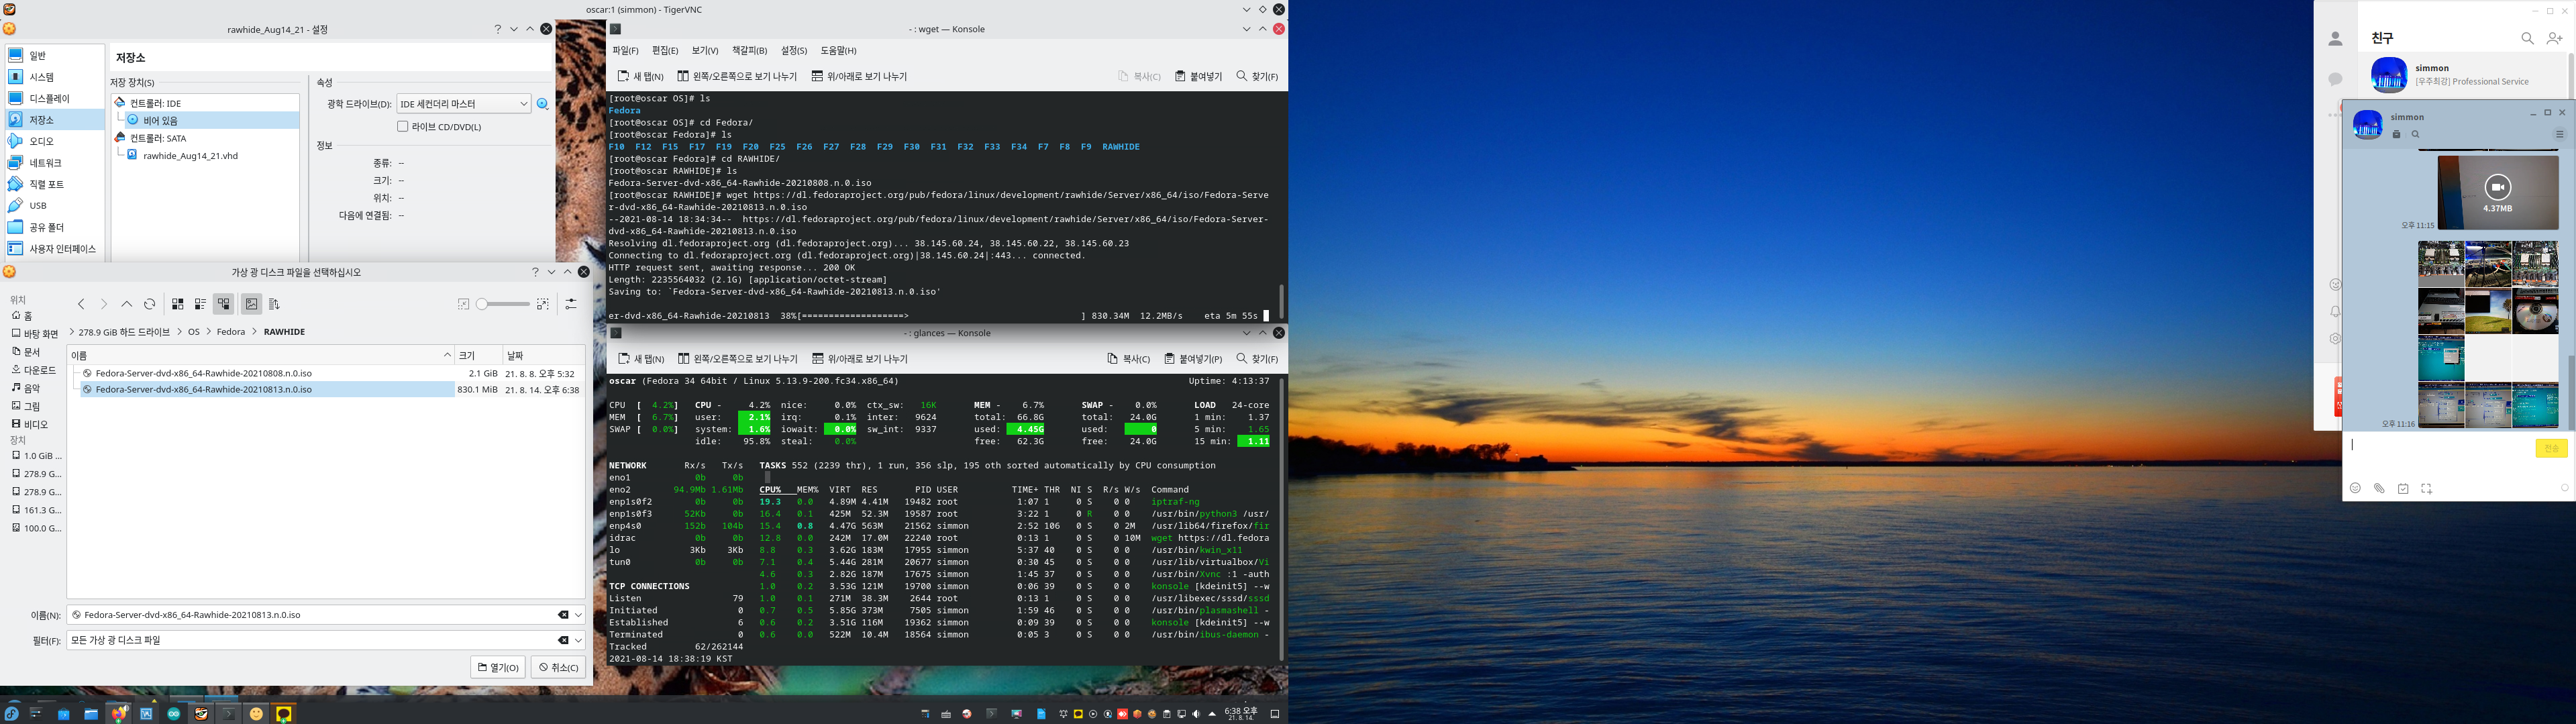2576x724 pixels.
Task: Open Bookmarks menu in wget Konsole
Action: coord(750,51)
